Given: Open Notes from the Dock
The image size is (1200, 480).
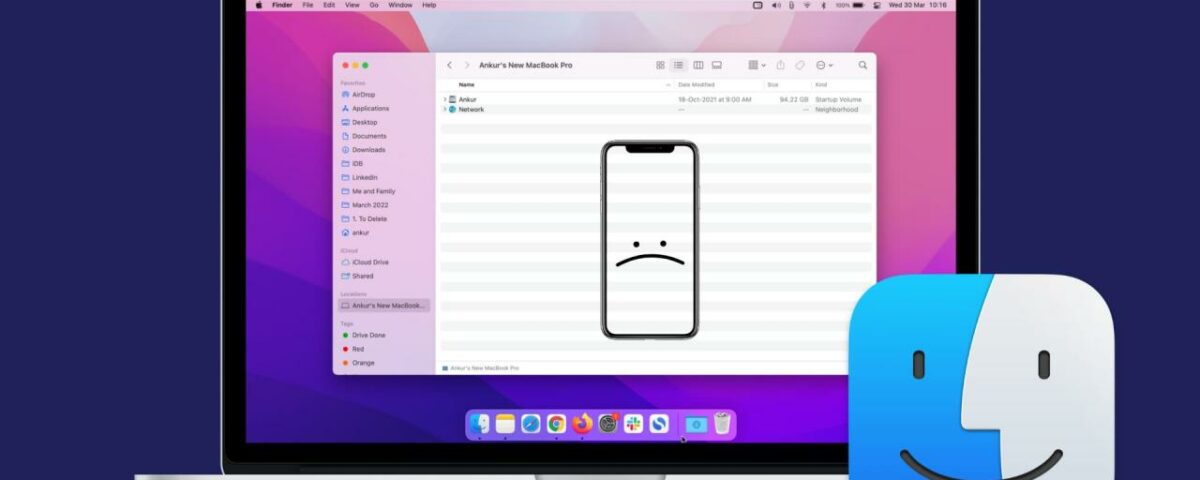Looking at the screenshot, I should (505, 424).
